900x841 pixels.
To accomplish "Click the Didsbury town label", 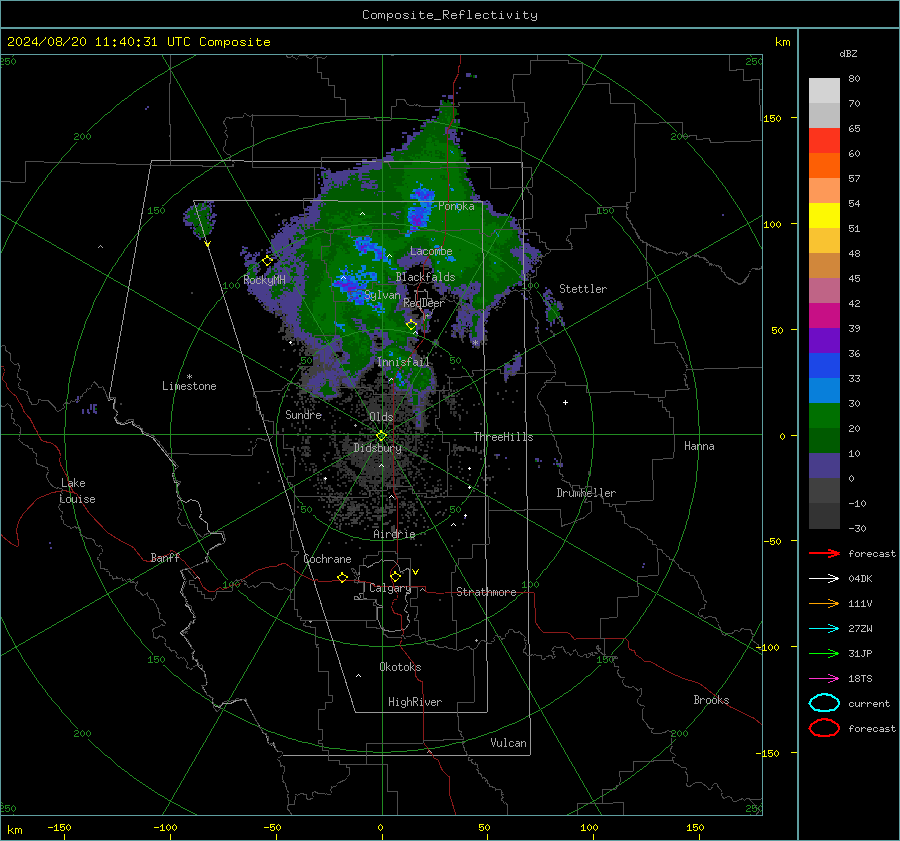I will point(377,448).
